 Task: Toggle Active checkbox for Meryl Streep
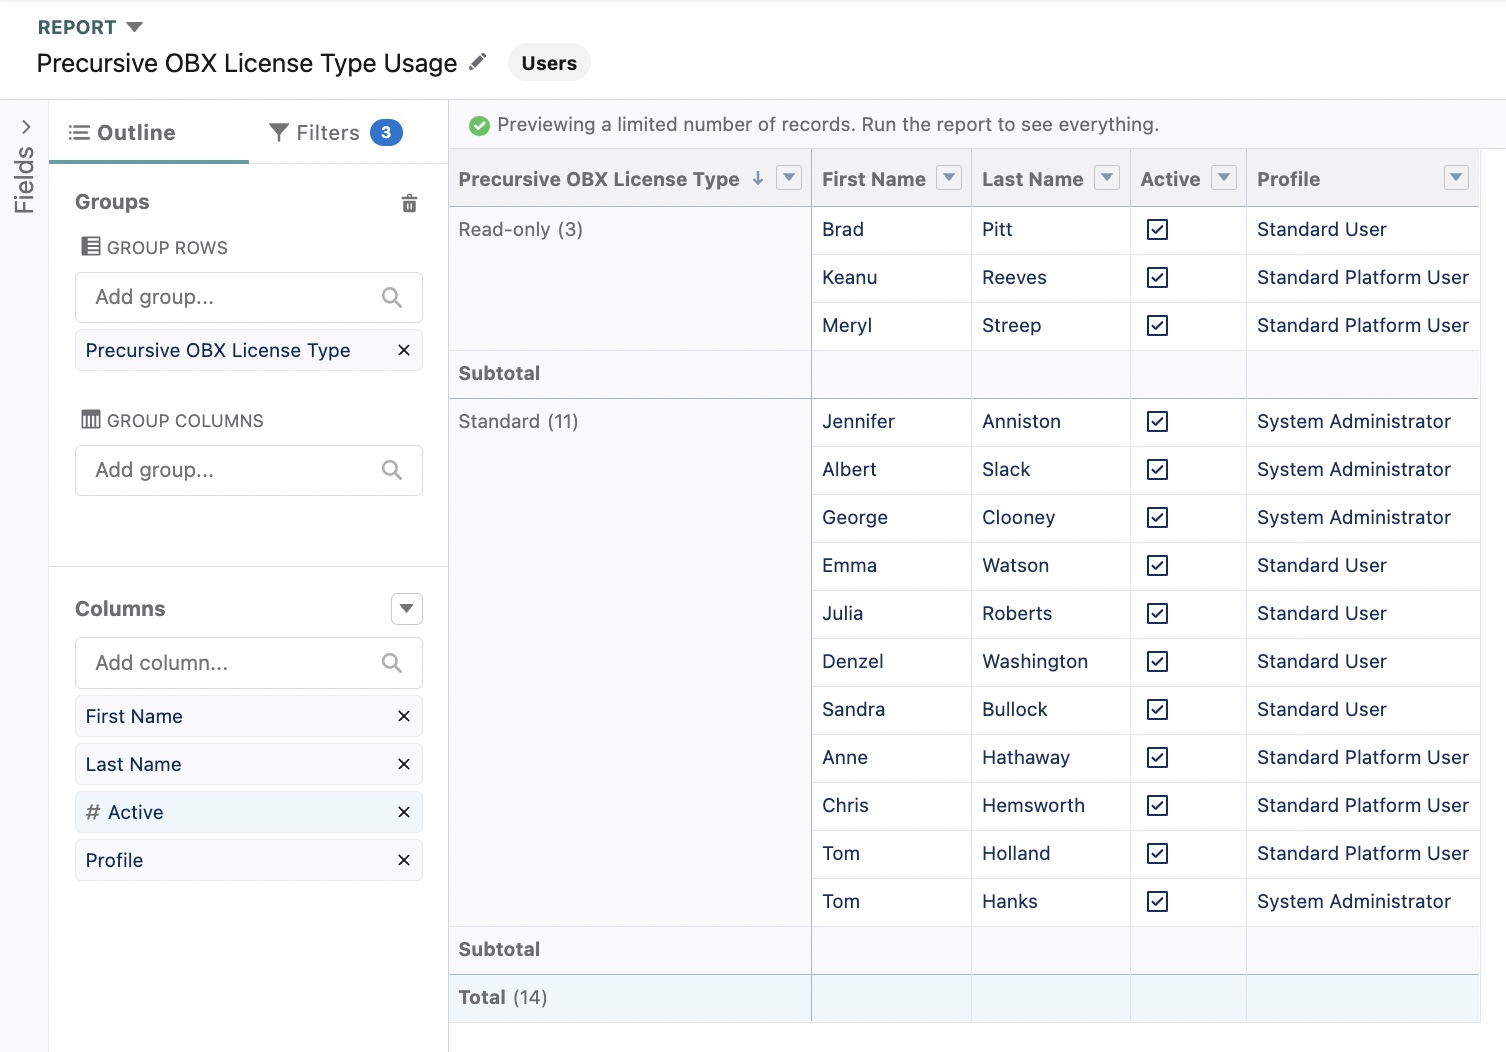click(x=1157, y=325)
